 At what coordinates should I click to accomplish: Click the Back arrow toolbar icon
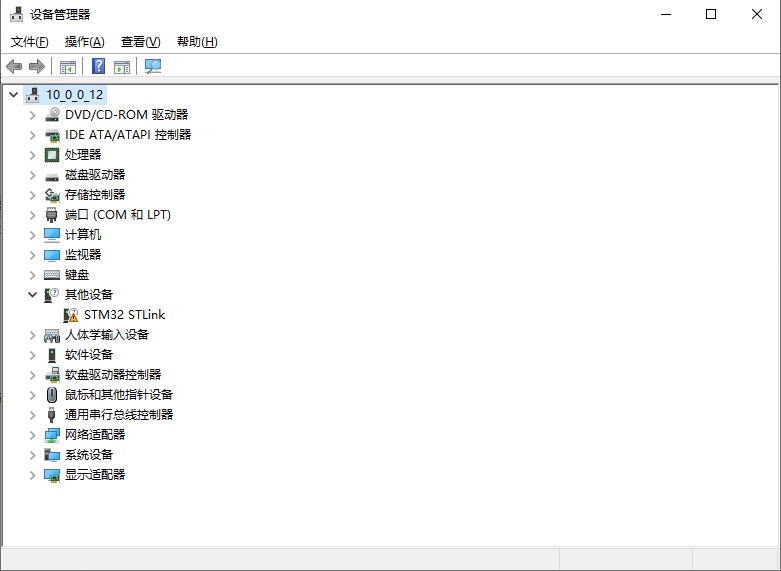click(x=14, y=66)
